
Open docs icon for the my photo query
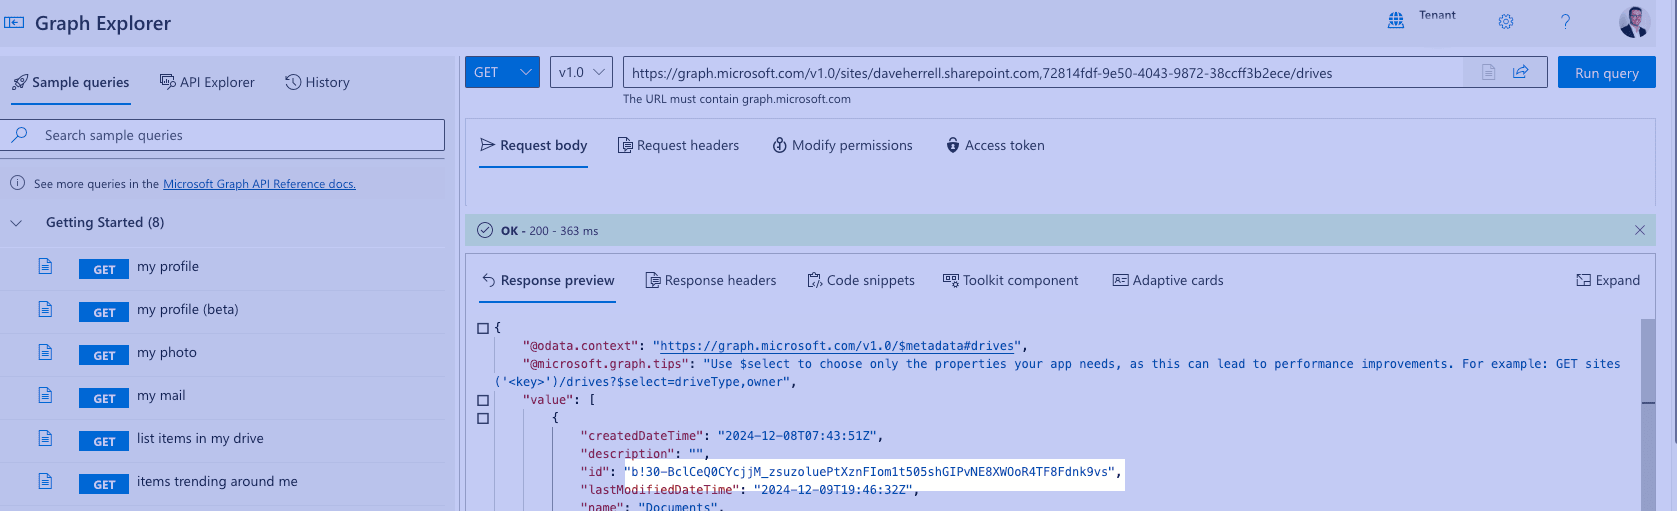point(45,352)
